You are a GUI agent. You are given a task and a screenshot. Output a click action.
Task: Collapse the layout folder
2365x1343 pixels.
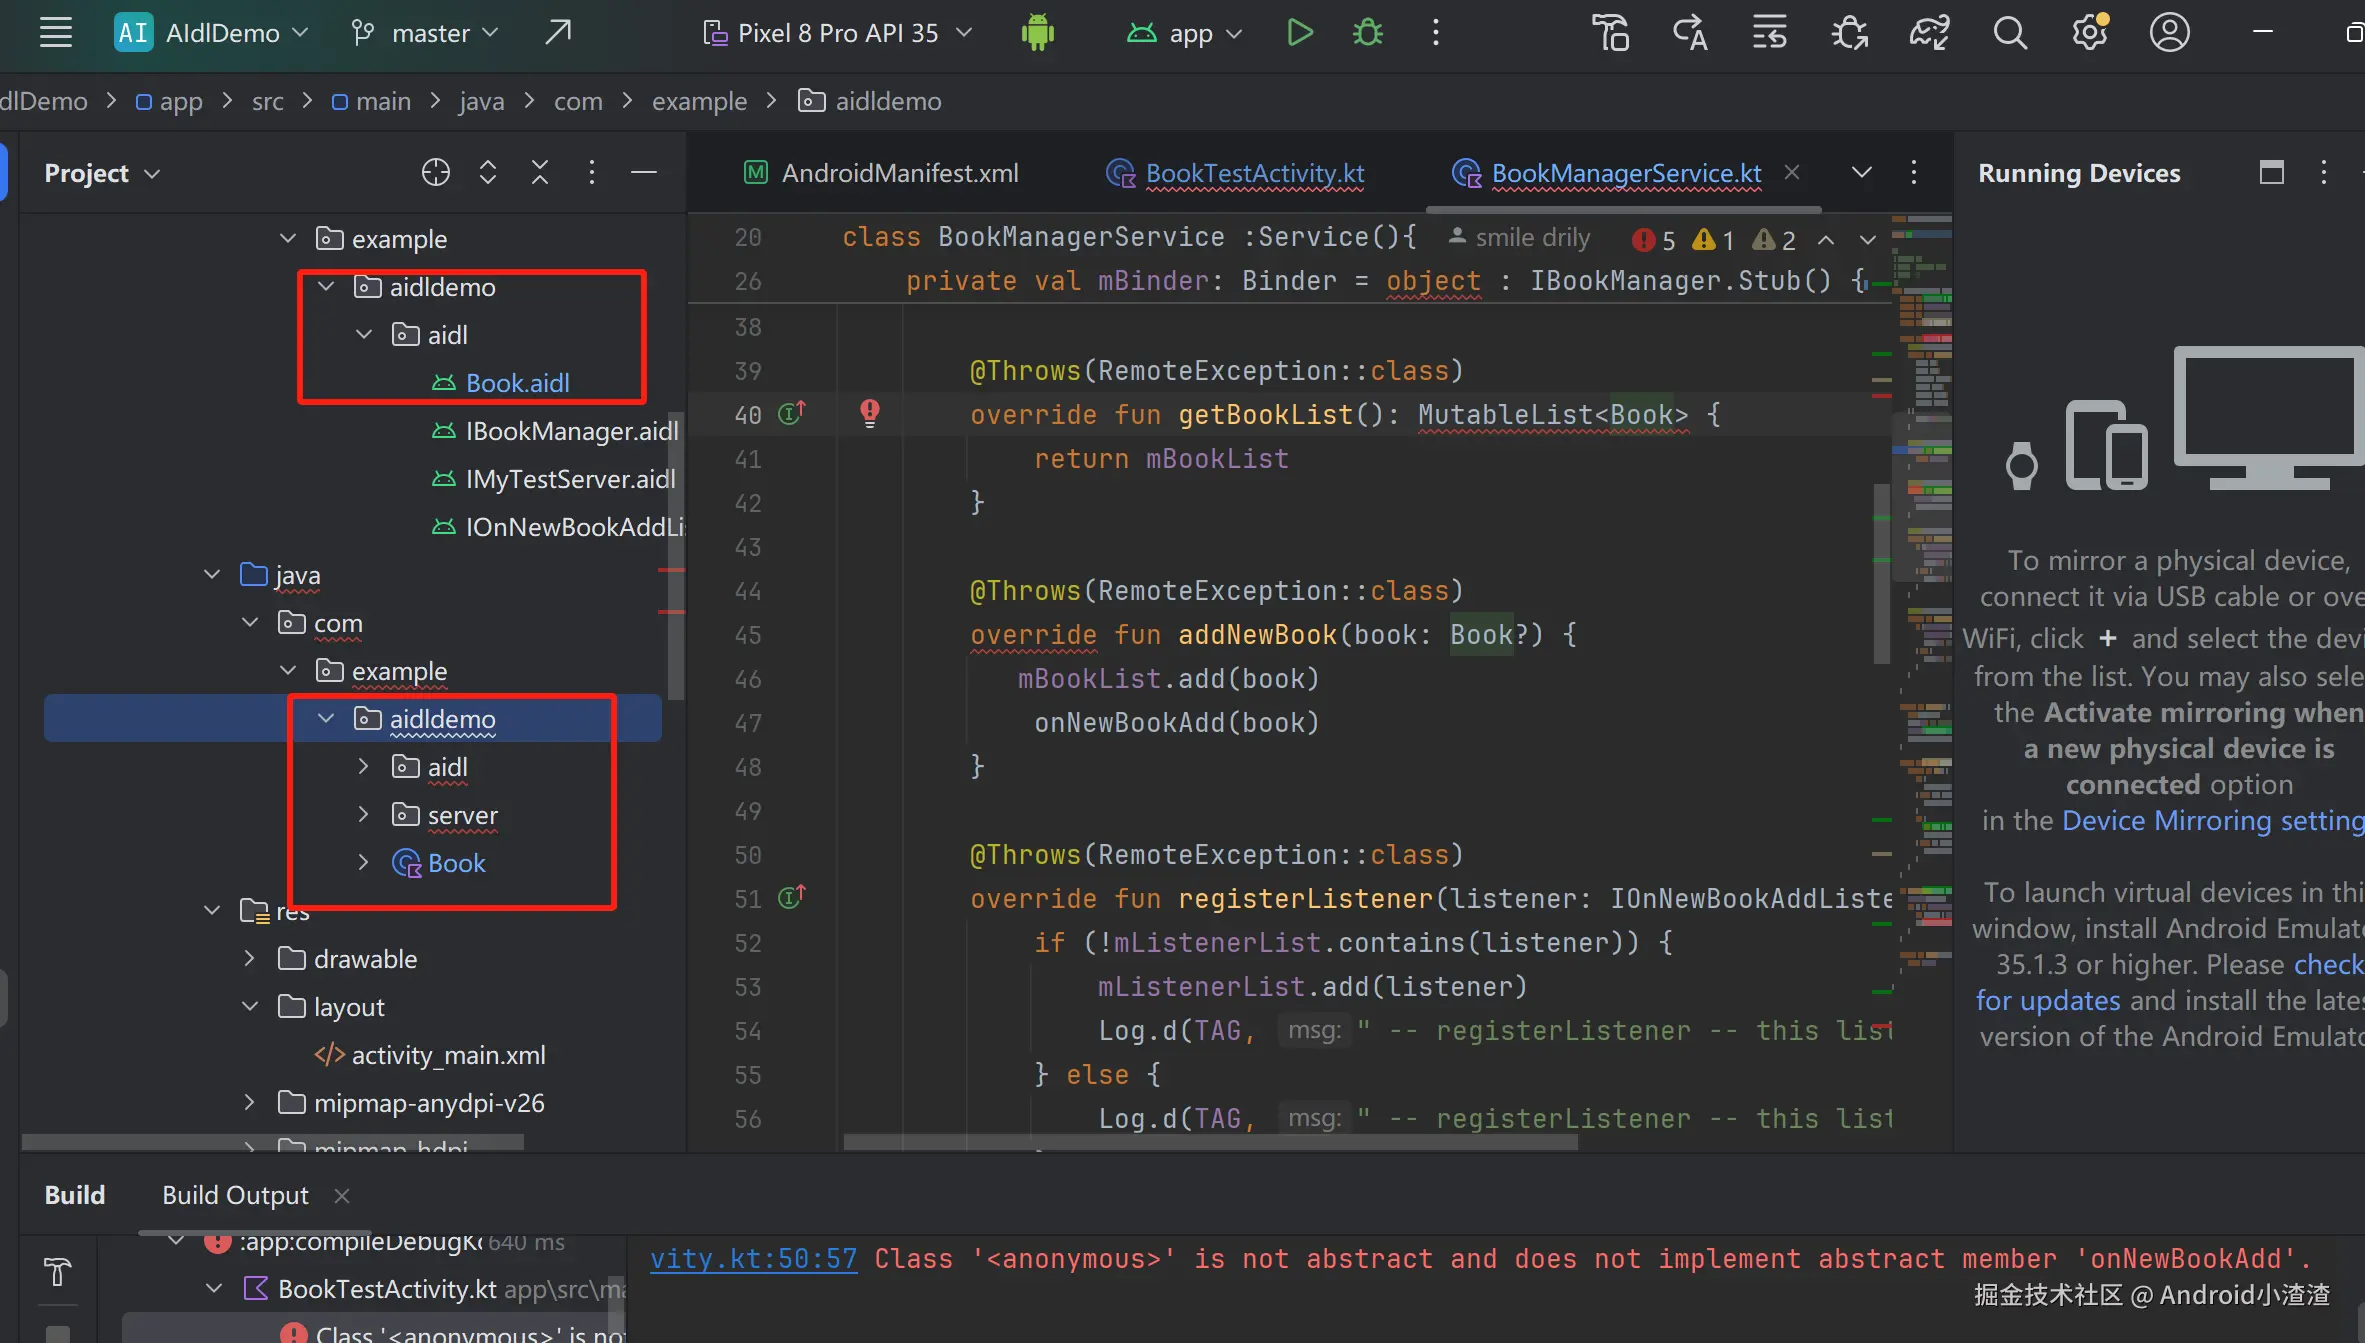point(250,1007)
